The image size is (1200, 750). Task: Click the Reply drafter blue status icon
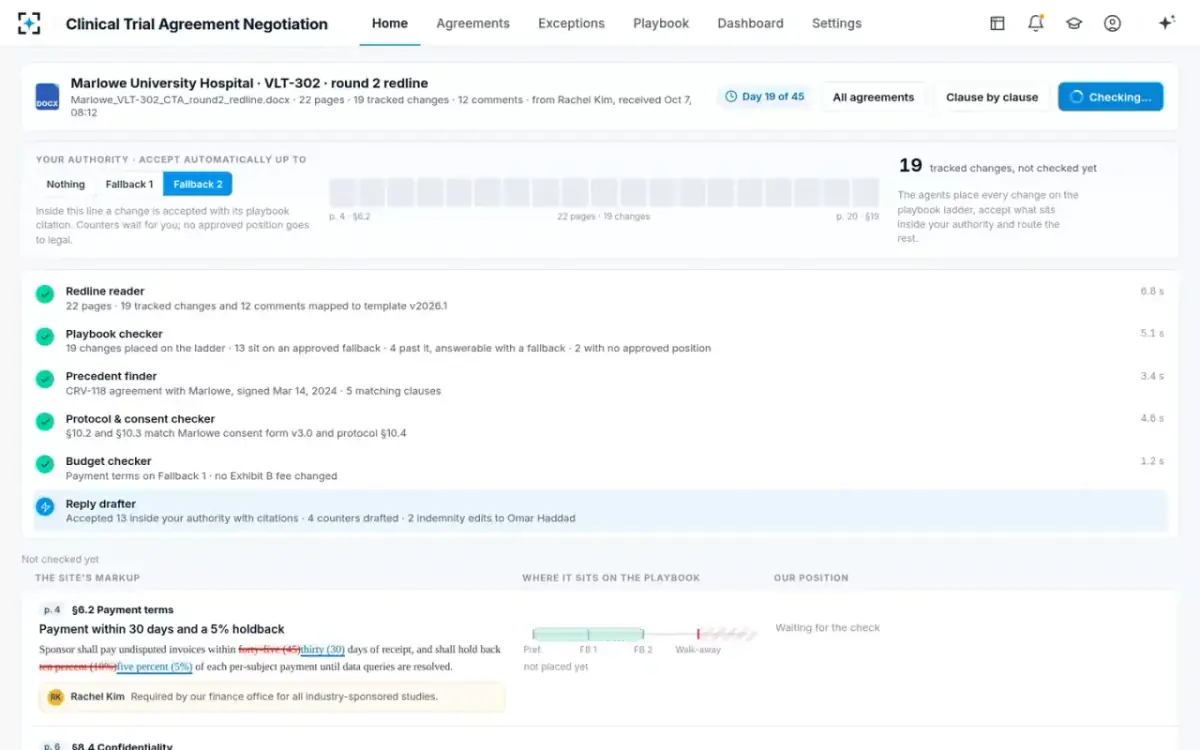[x=45, y=507]
